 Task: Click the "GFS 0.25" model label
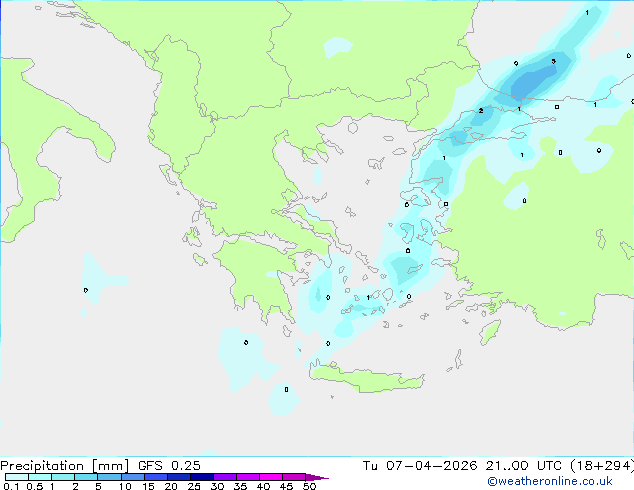pyautogui.click(x=169, y=466)
